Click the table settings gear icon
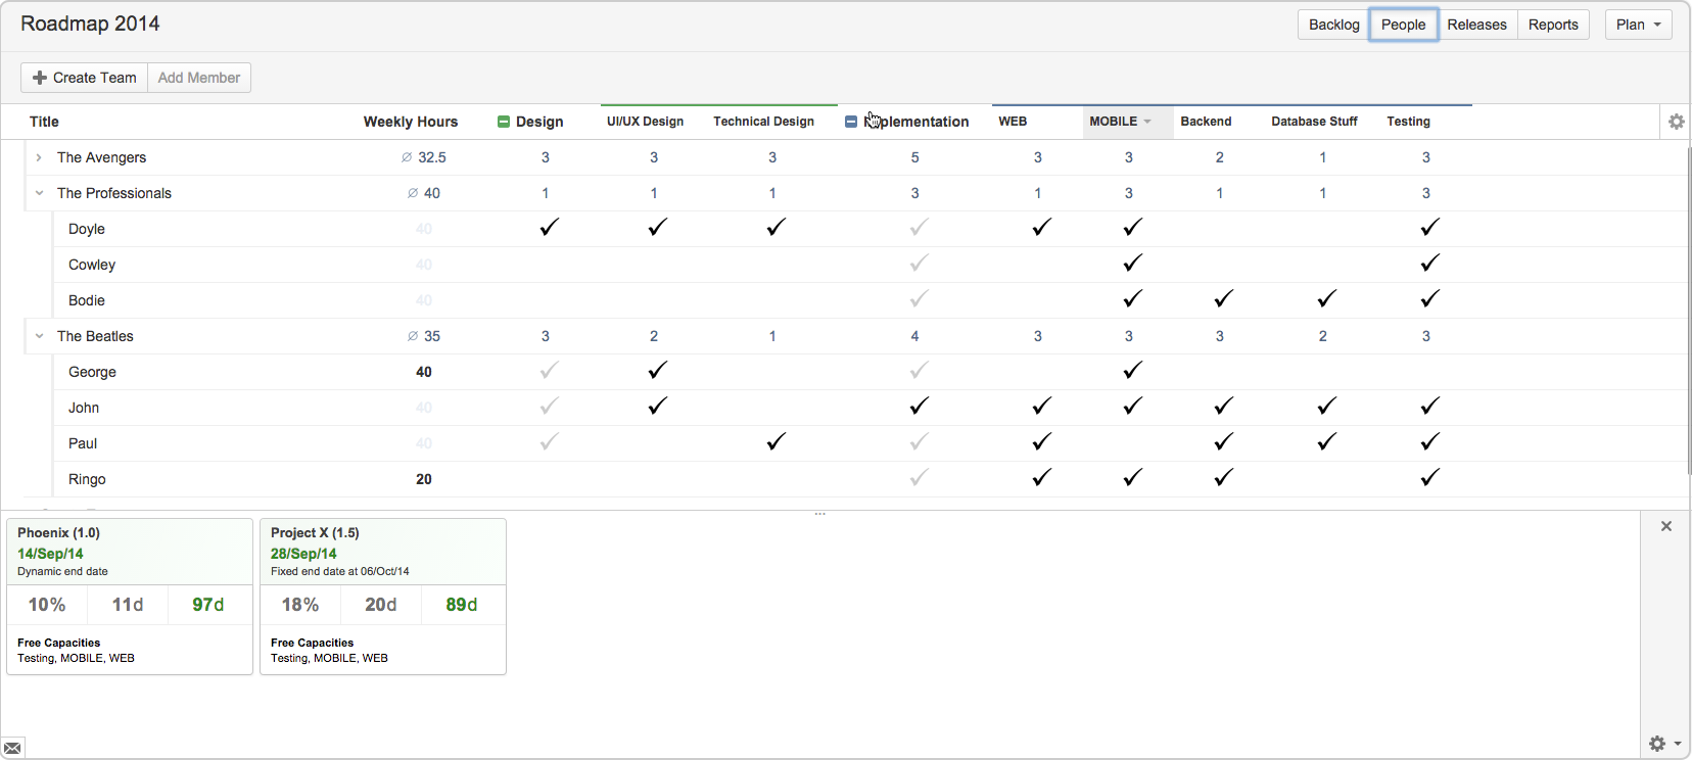Image resolution: width=1692 pixels, height=760 pixels. point(1676,122)
